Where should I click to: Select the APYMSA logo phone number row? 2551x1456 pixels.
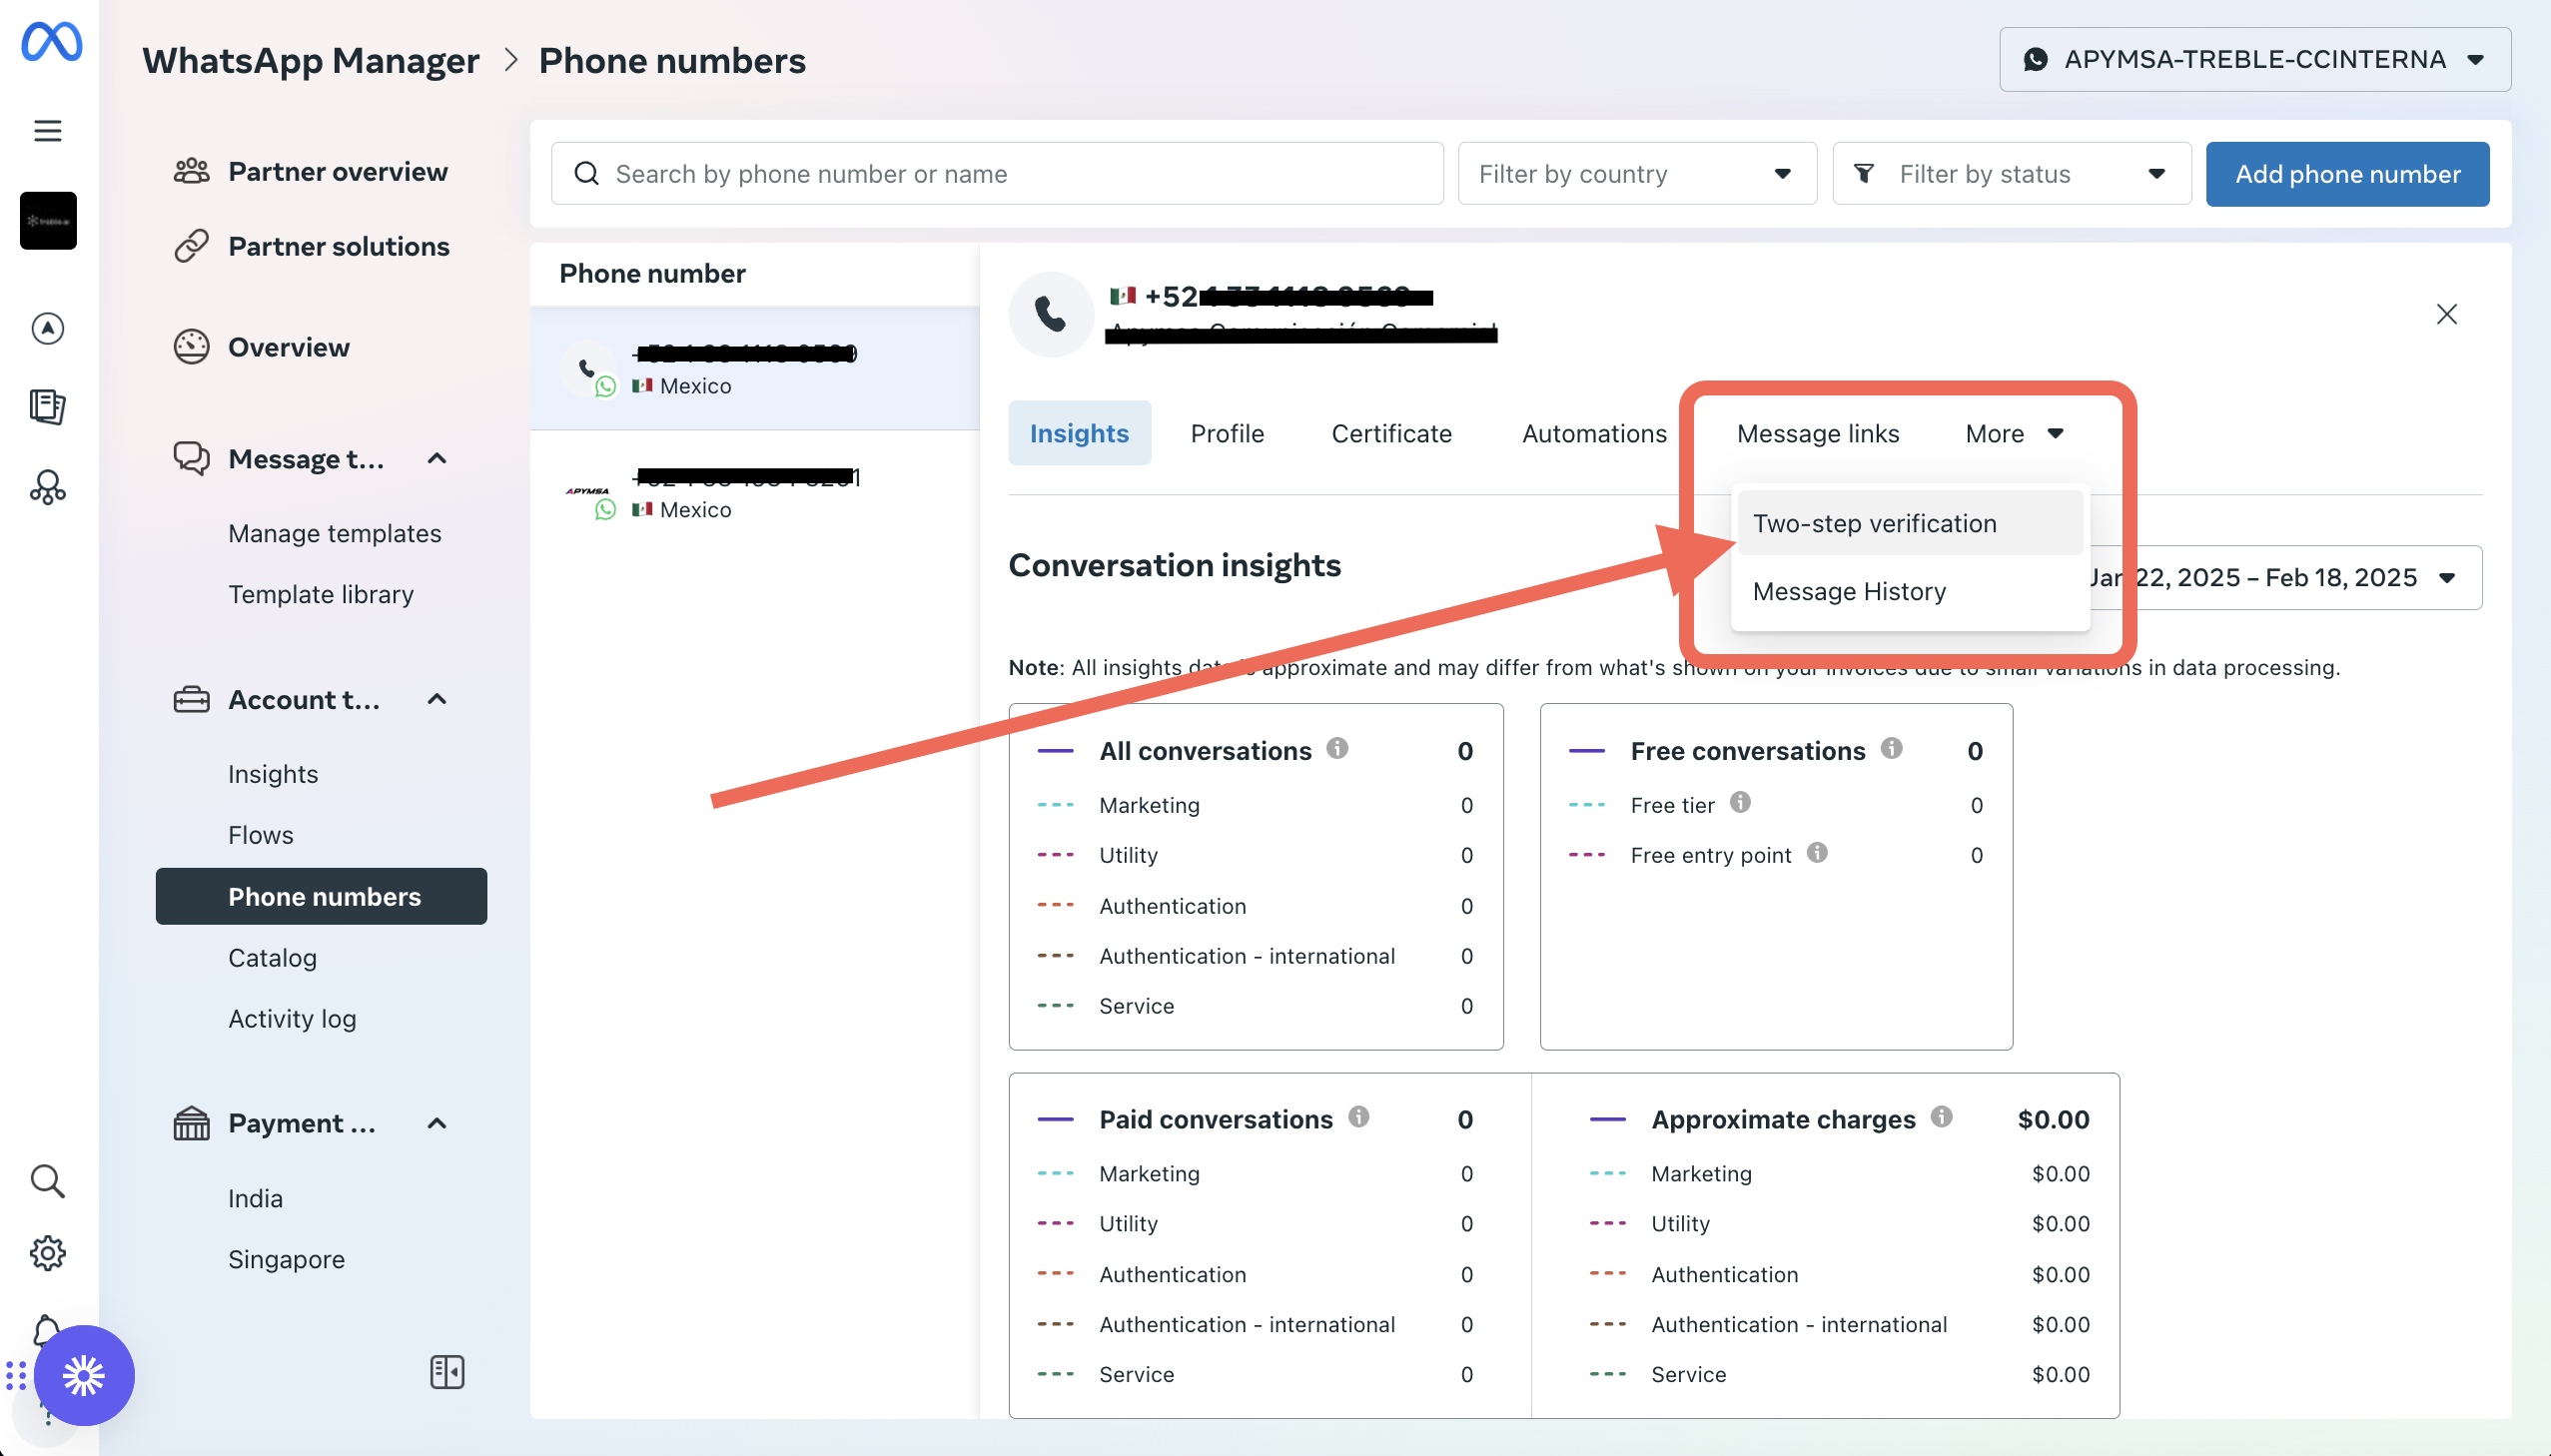[754, 492]
